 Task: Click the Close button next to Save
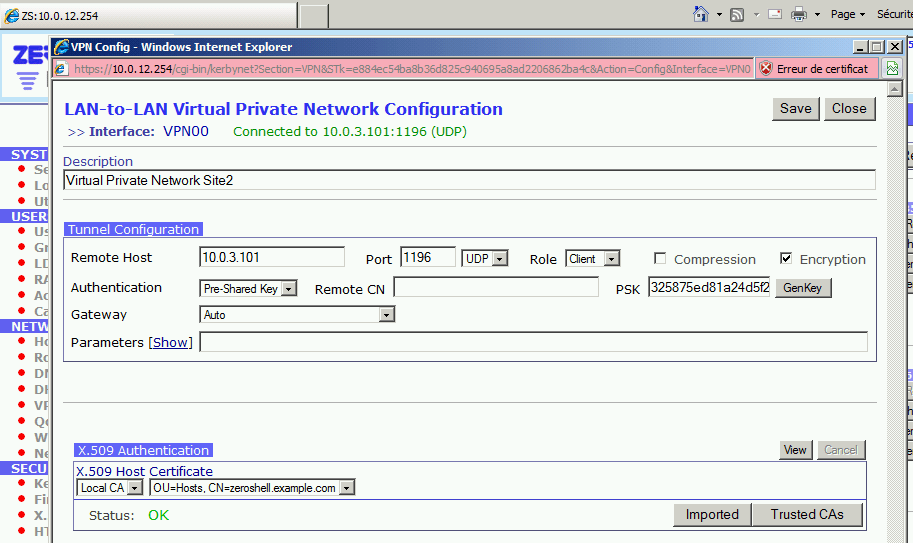(849, 109)
